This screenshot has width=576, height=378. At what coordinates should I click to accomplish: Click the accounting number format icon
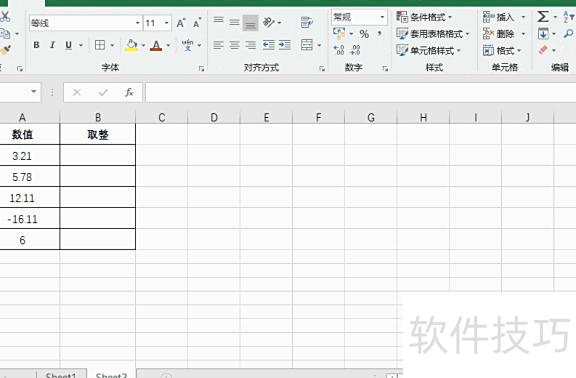pos(339,34)
